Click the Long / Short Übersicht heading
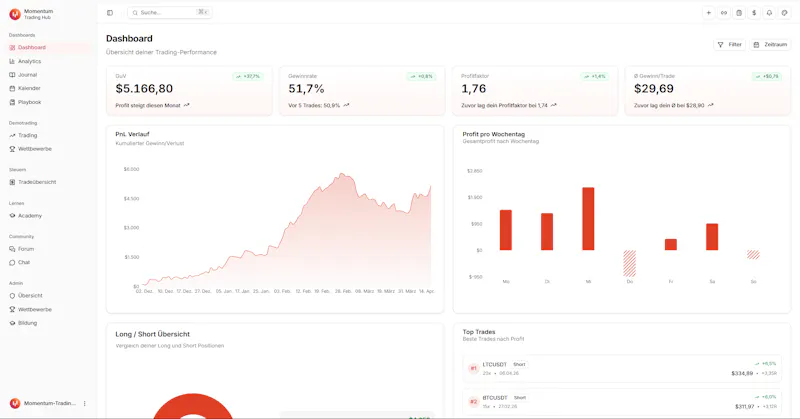The image size is (800, 419). point(153,334)
